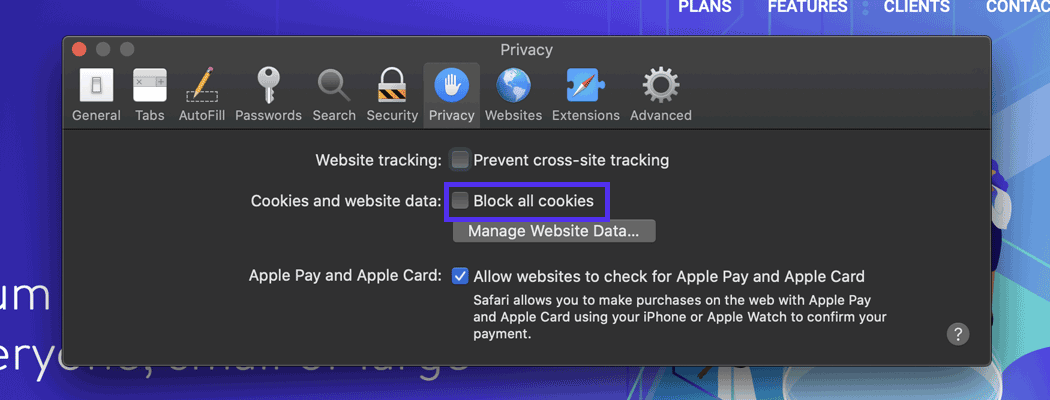Click the help question mark button
Image resolution: width=1050 pixels, height=400 pixels.
958,334
